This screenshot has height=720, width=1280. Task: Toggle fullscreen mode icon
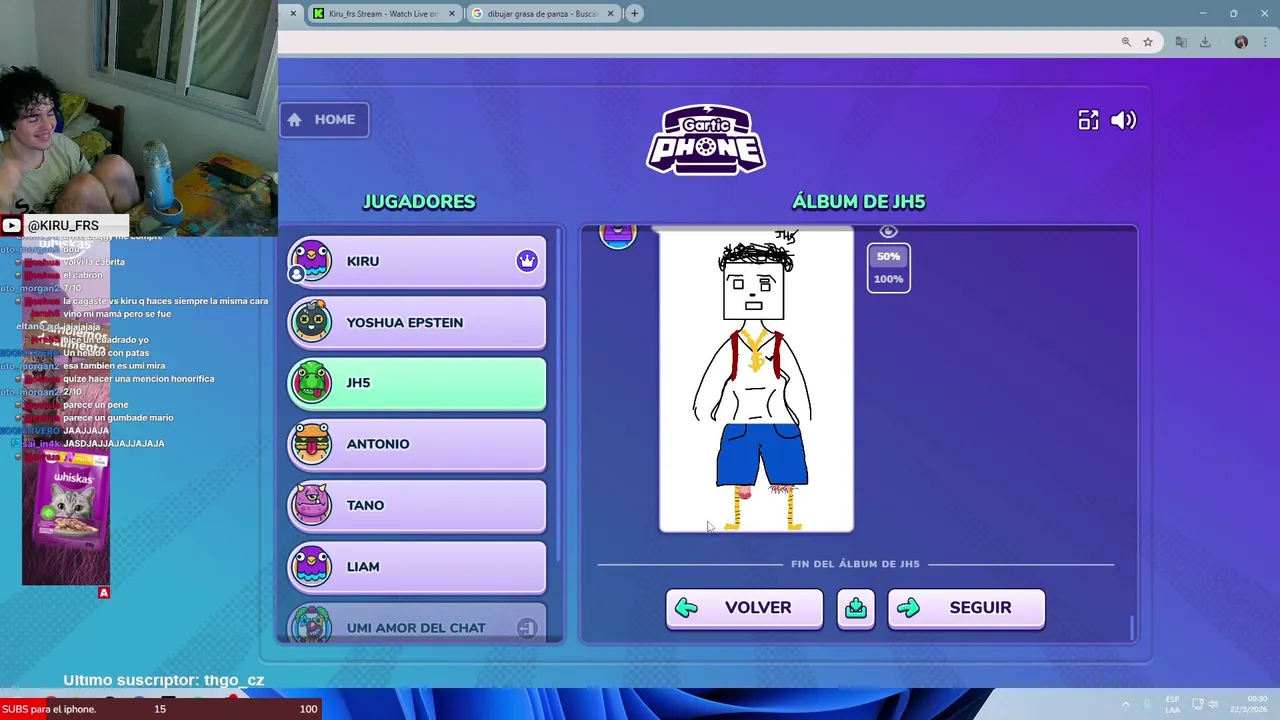tap(1088, 120)
